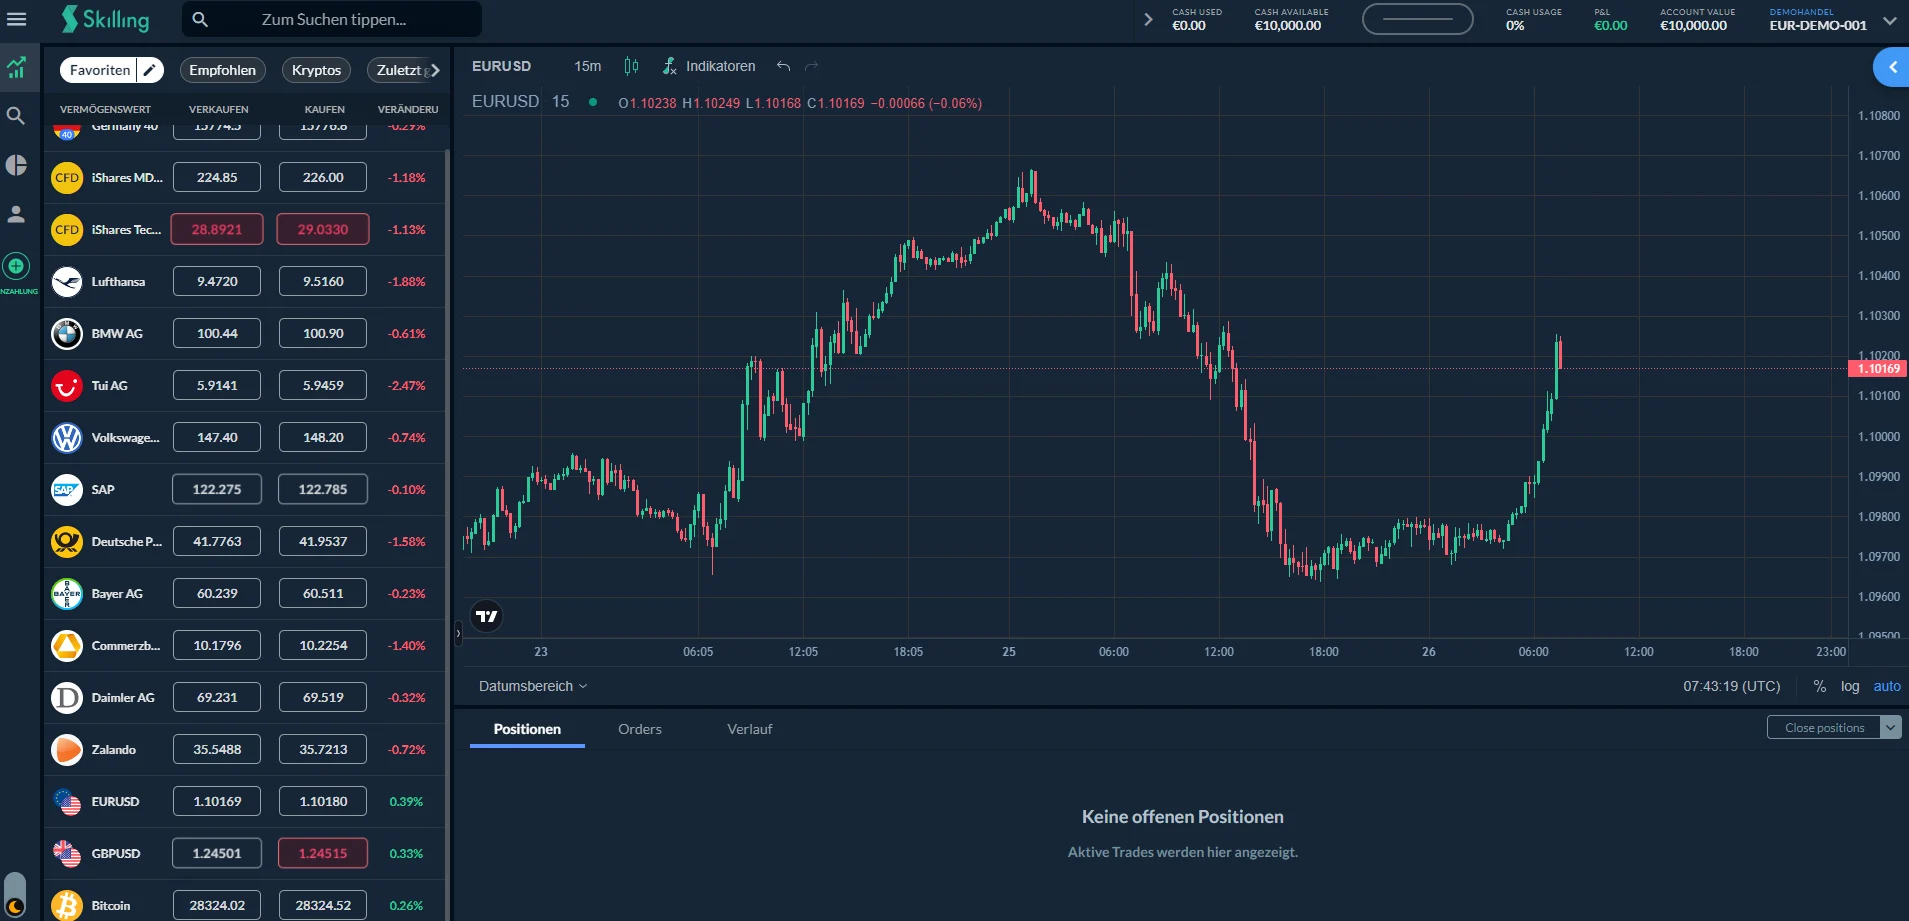Select the portfolio pie chart sidebar icon
The width and height of the screenshot is (1909, 921).
(16, 164)
